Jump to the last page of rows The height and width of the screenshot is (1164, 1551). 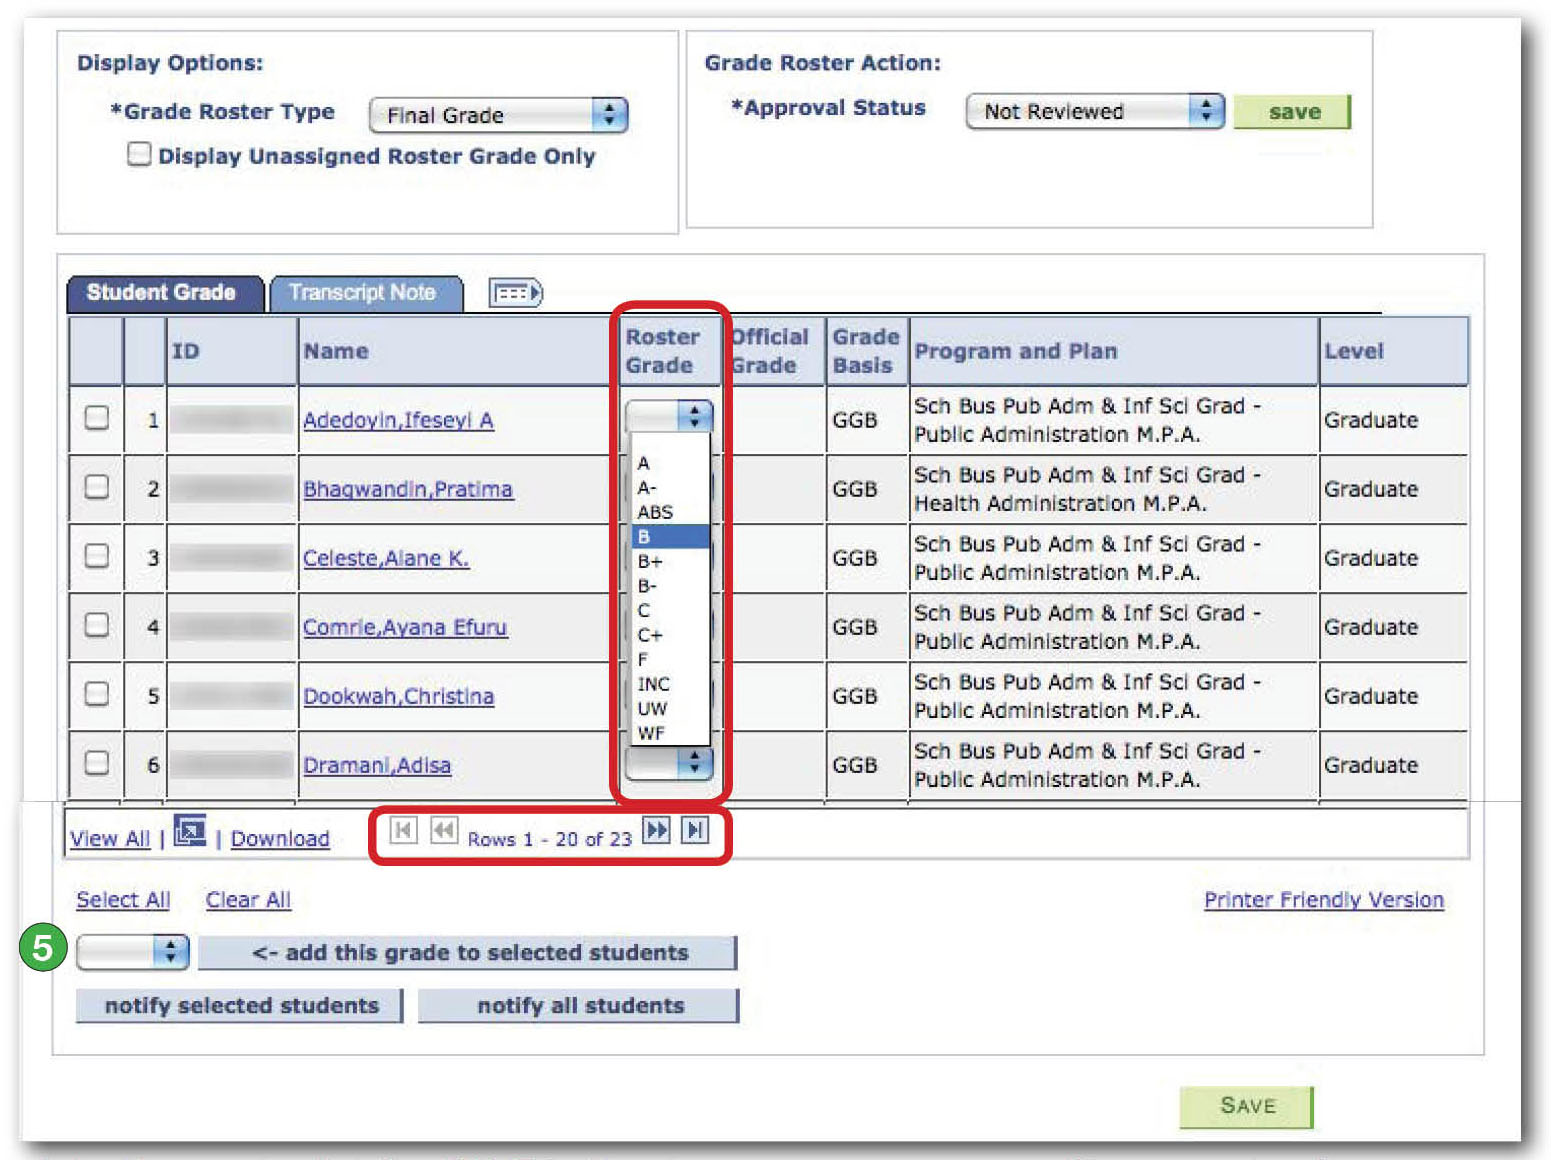pyautogui.click(x=694, y=831)
